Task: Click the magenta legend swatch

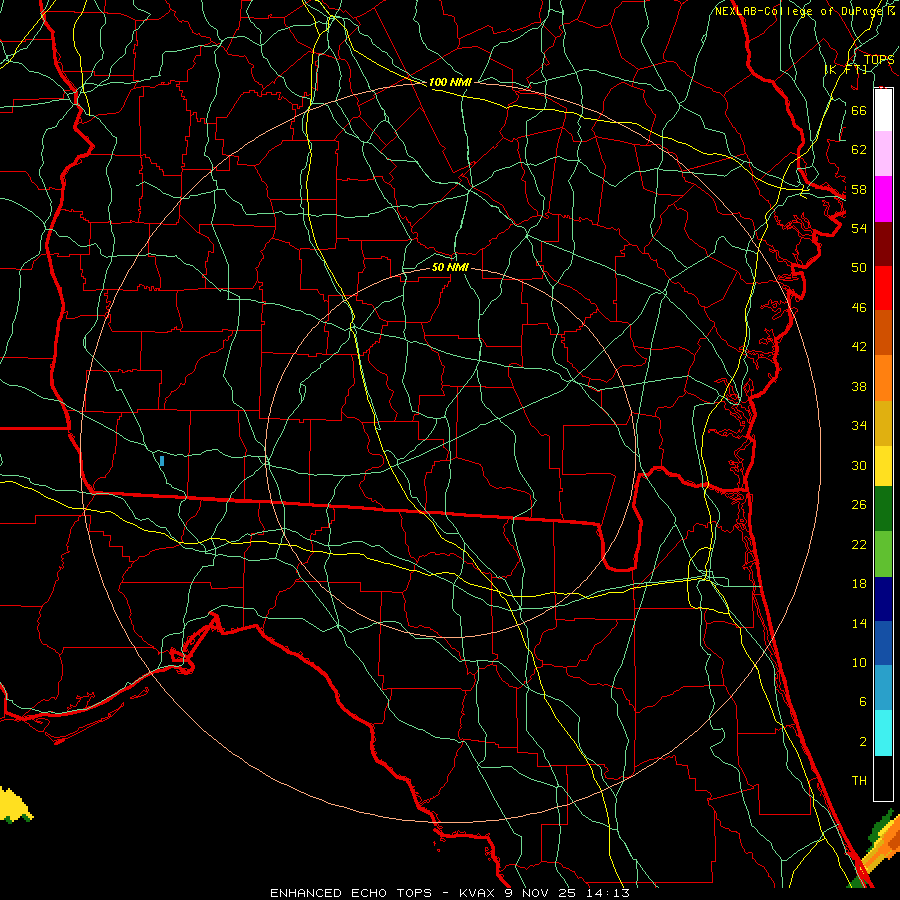Action: coord(883,199)
